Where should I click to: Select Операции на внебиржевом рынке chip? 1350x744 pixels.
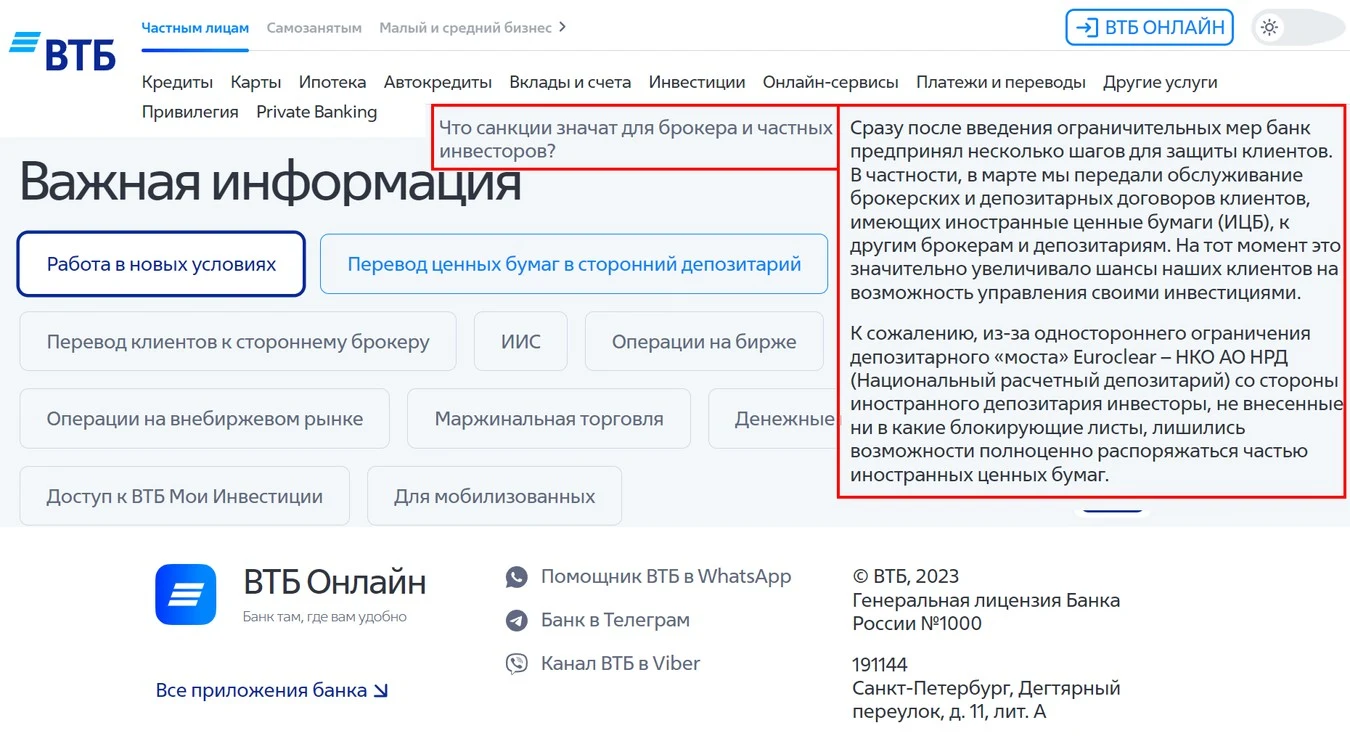(x=205, y=419)
